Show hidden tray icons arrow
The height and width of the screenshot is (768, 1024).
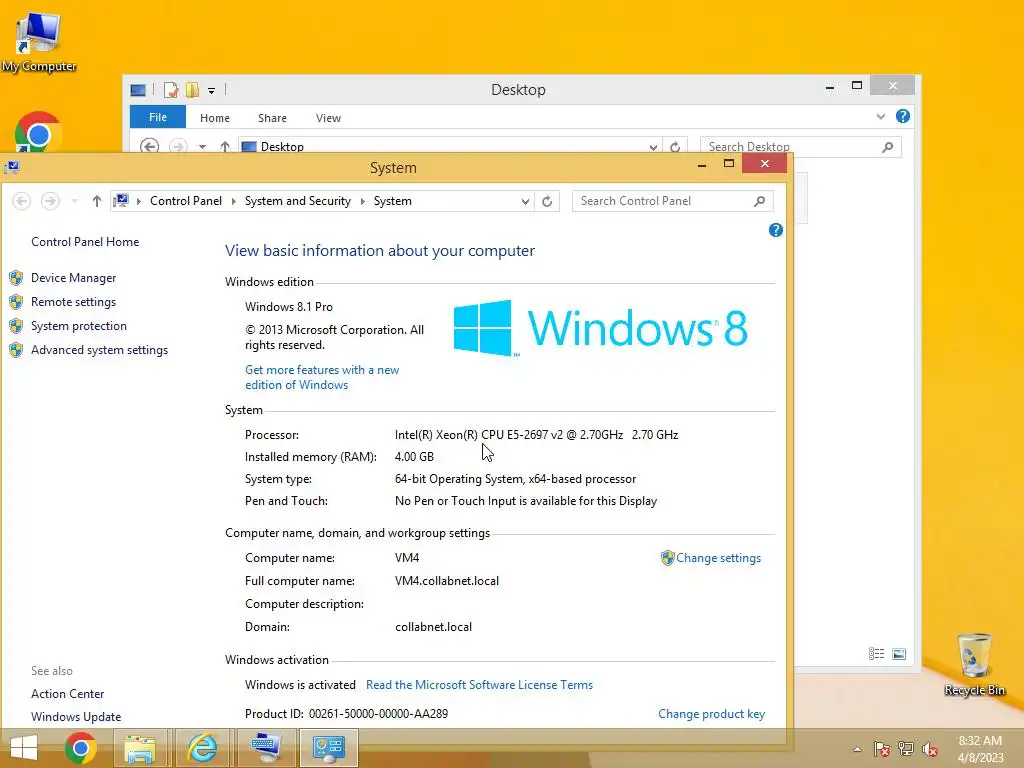coord(857,749)
